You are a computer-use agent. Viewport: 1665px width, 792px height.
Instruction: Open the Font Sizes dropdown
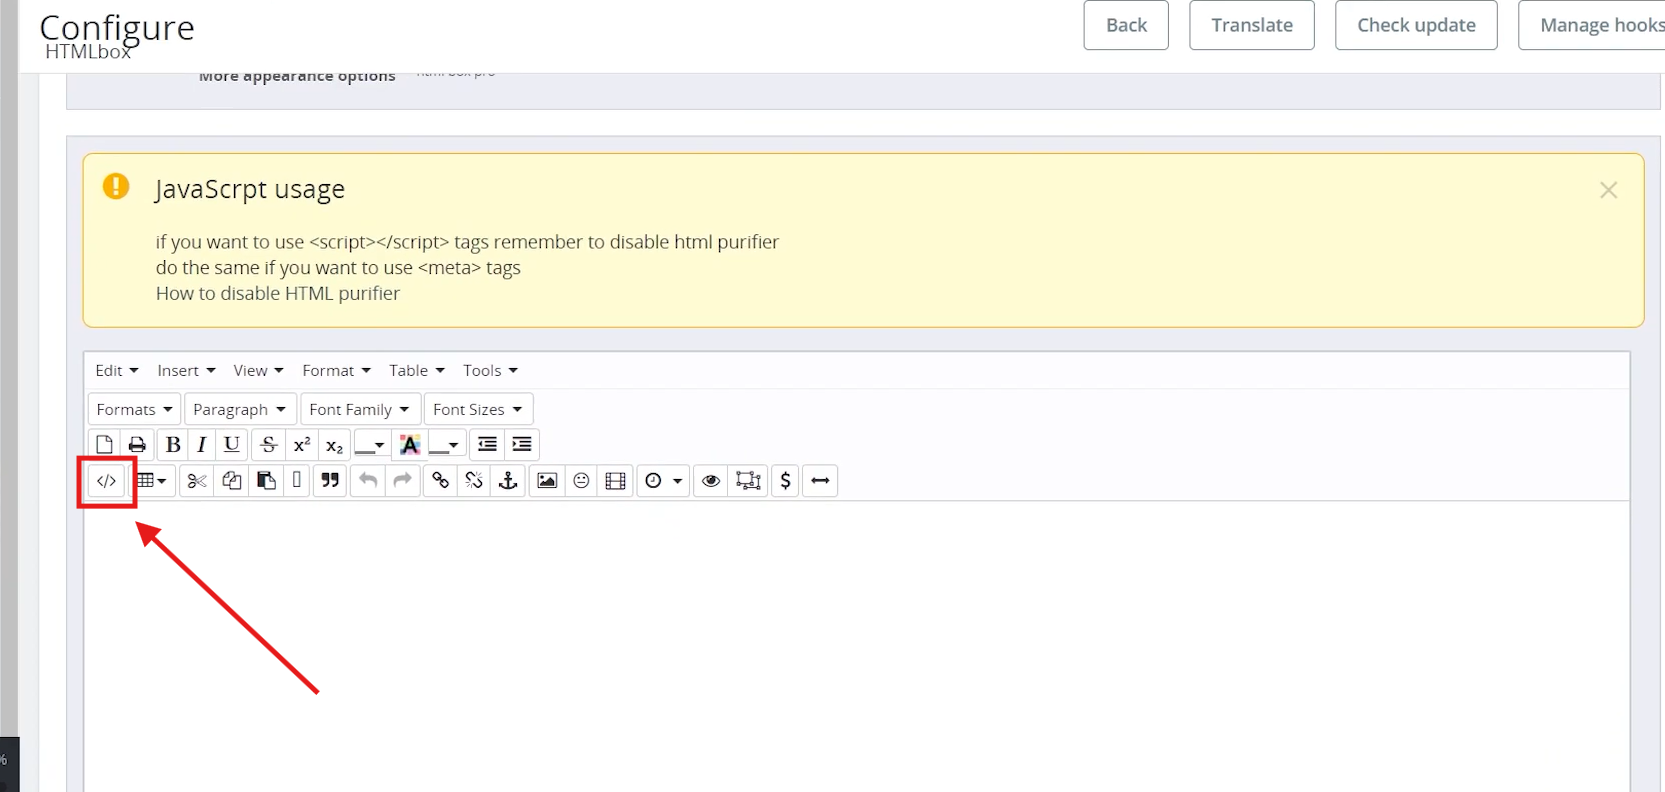point(477,409)
